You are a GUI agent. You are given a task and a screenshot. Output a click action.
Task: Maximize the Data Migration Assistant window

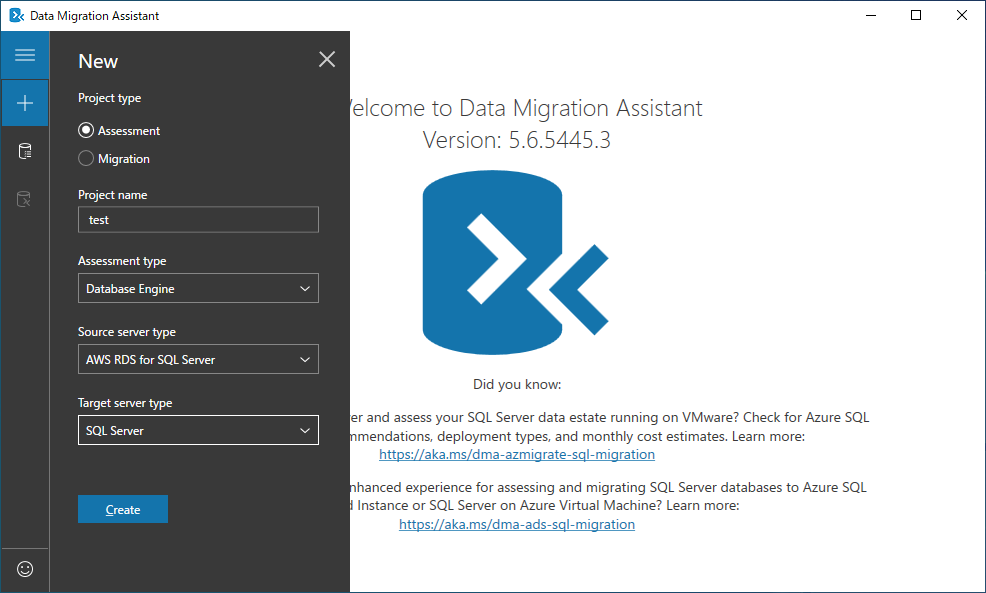916,15
